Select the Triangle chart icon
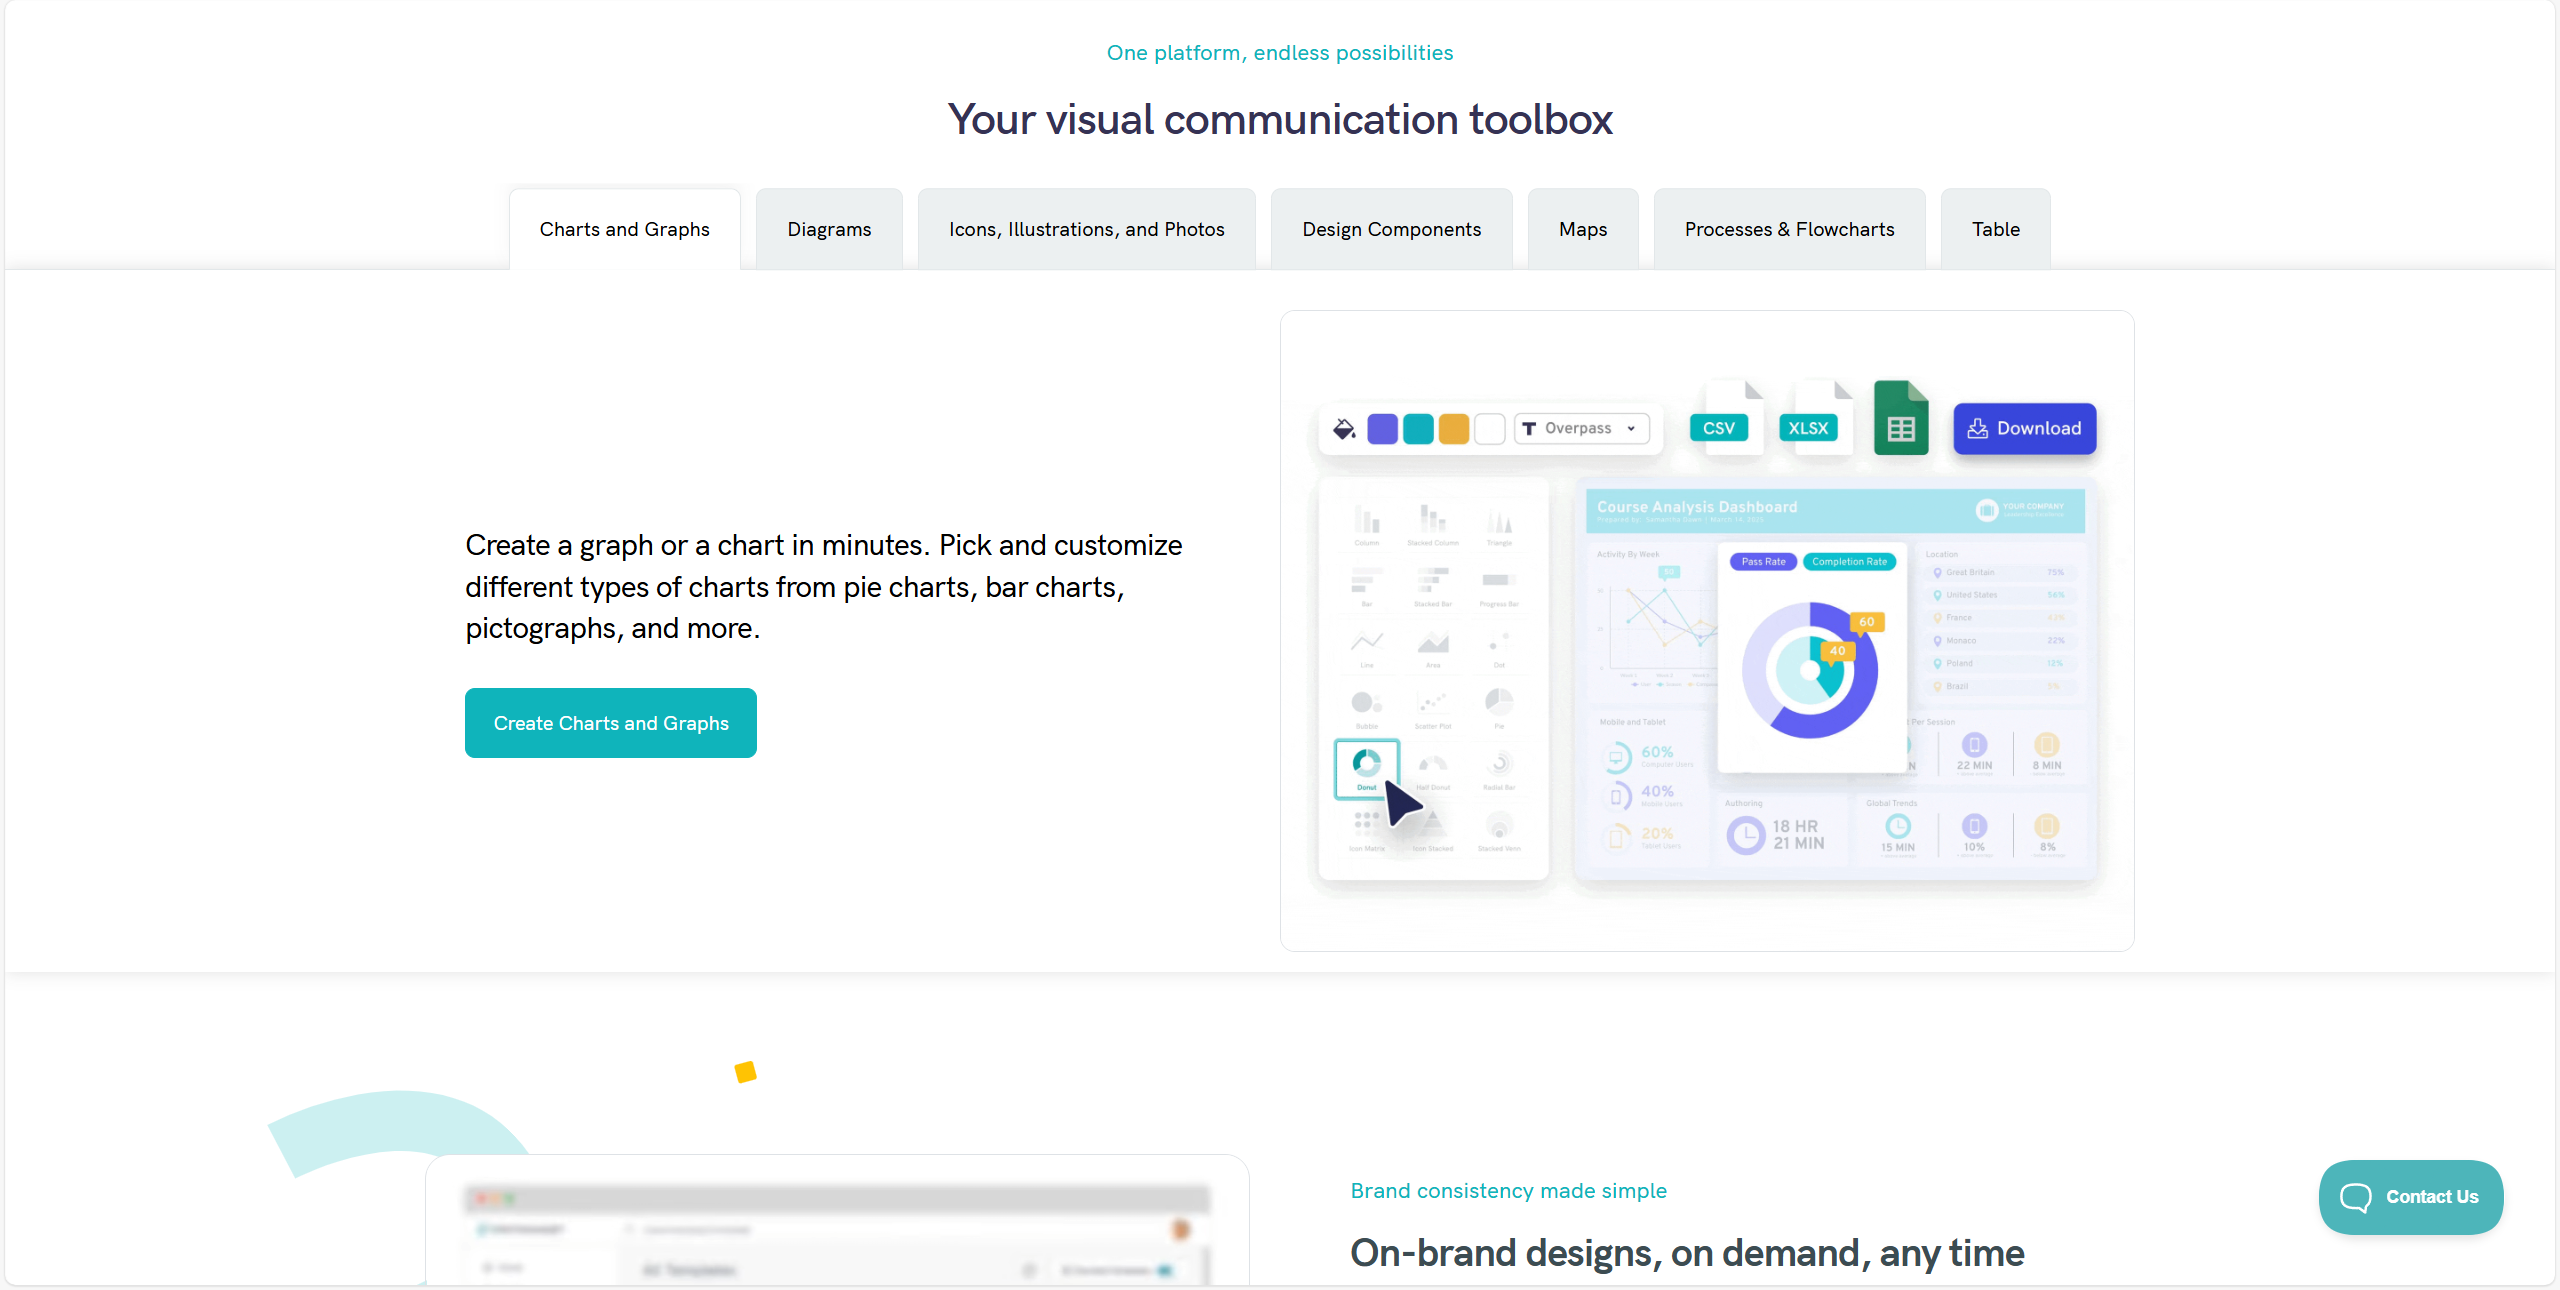Screen dimensions: 2560x1290 click(1498, 523)
